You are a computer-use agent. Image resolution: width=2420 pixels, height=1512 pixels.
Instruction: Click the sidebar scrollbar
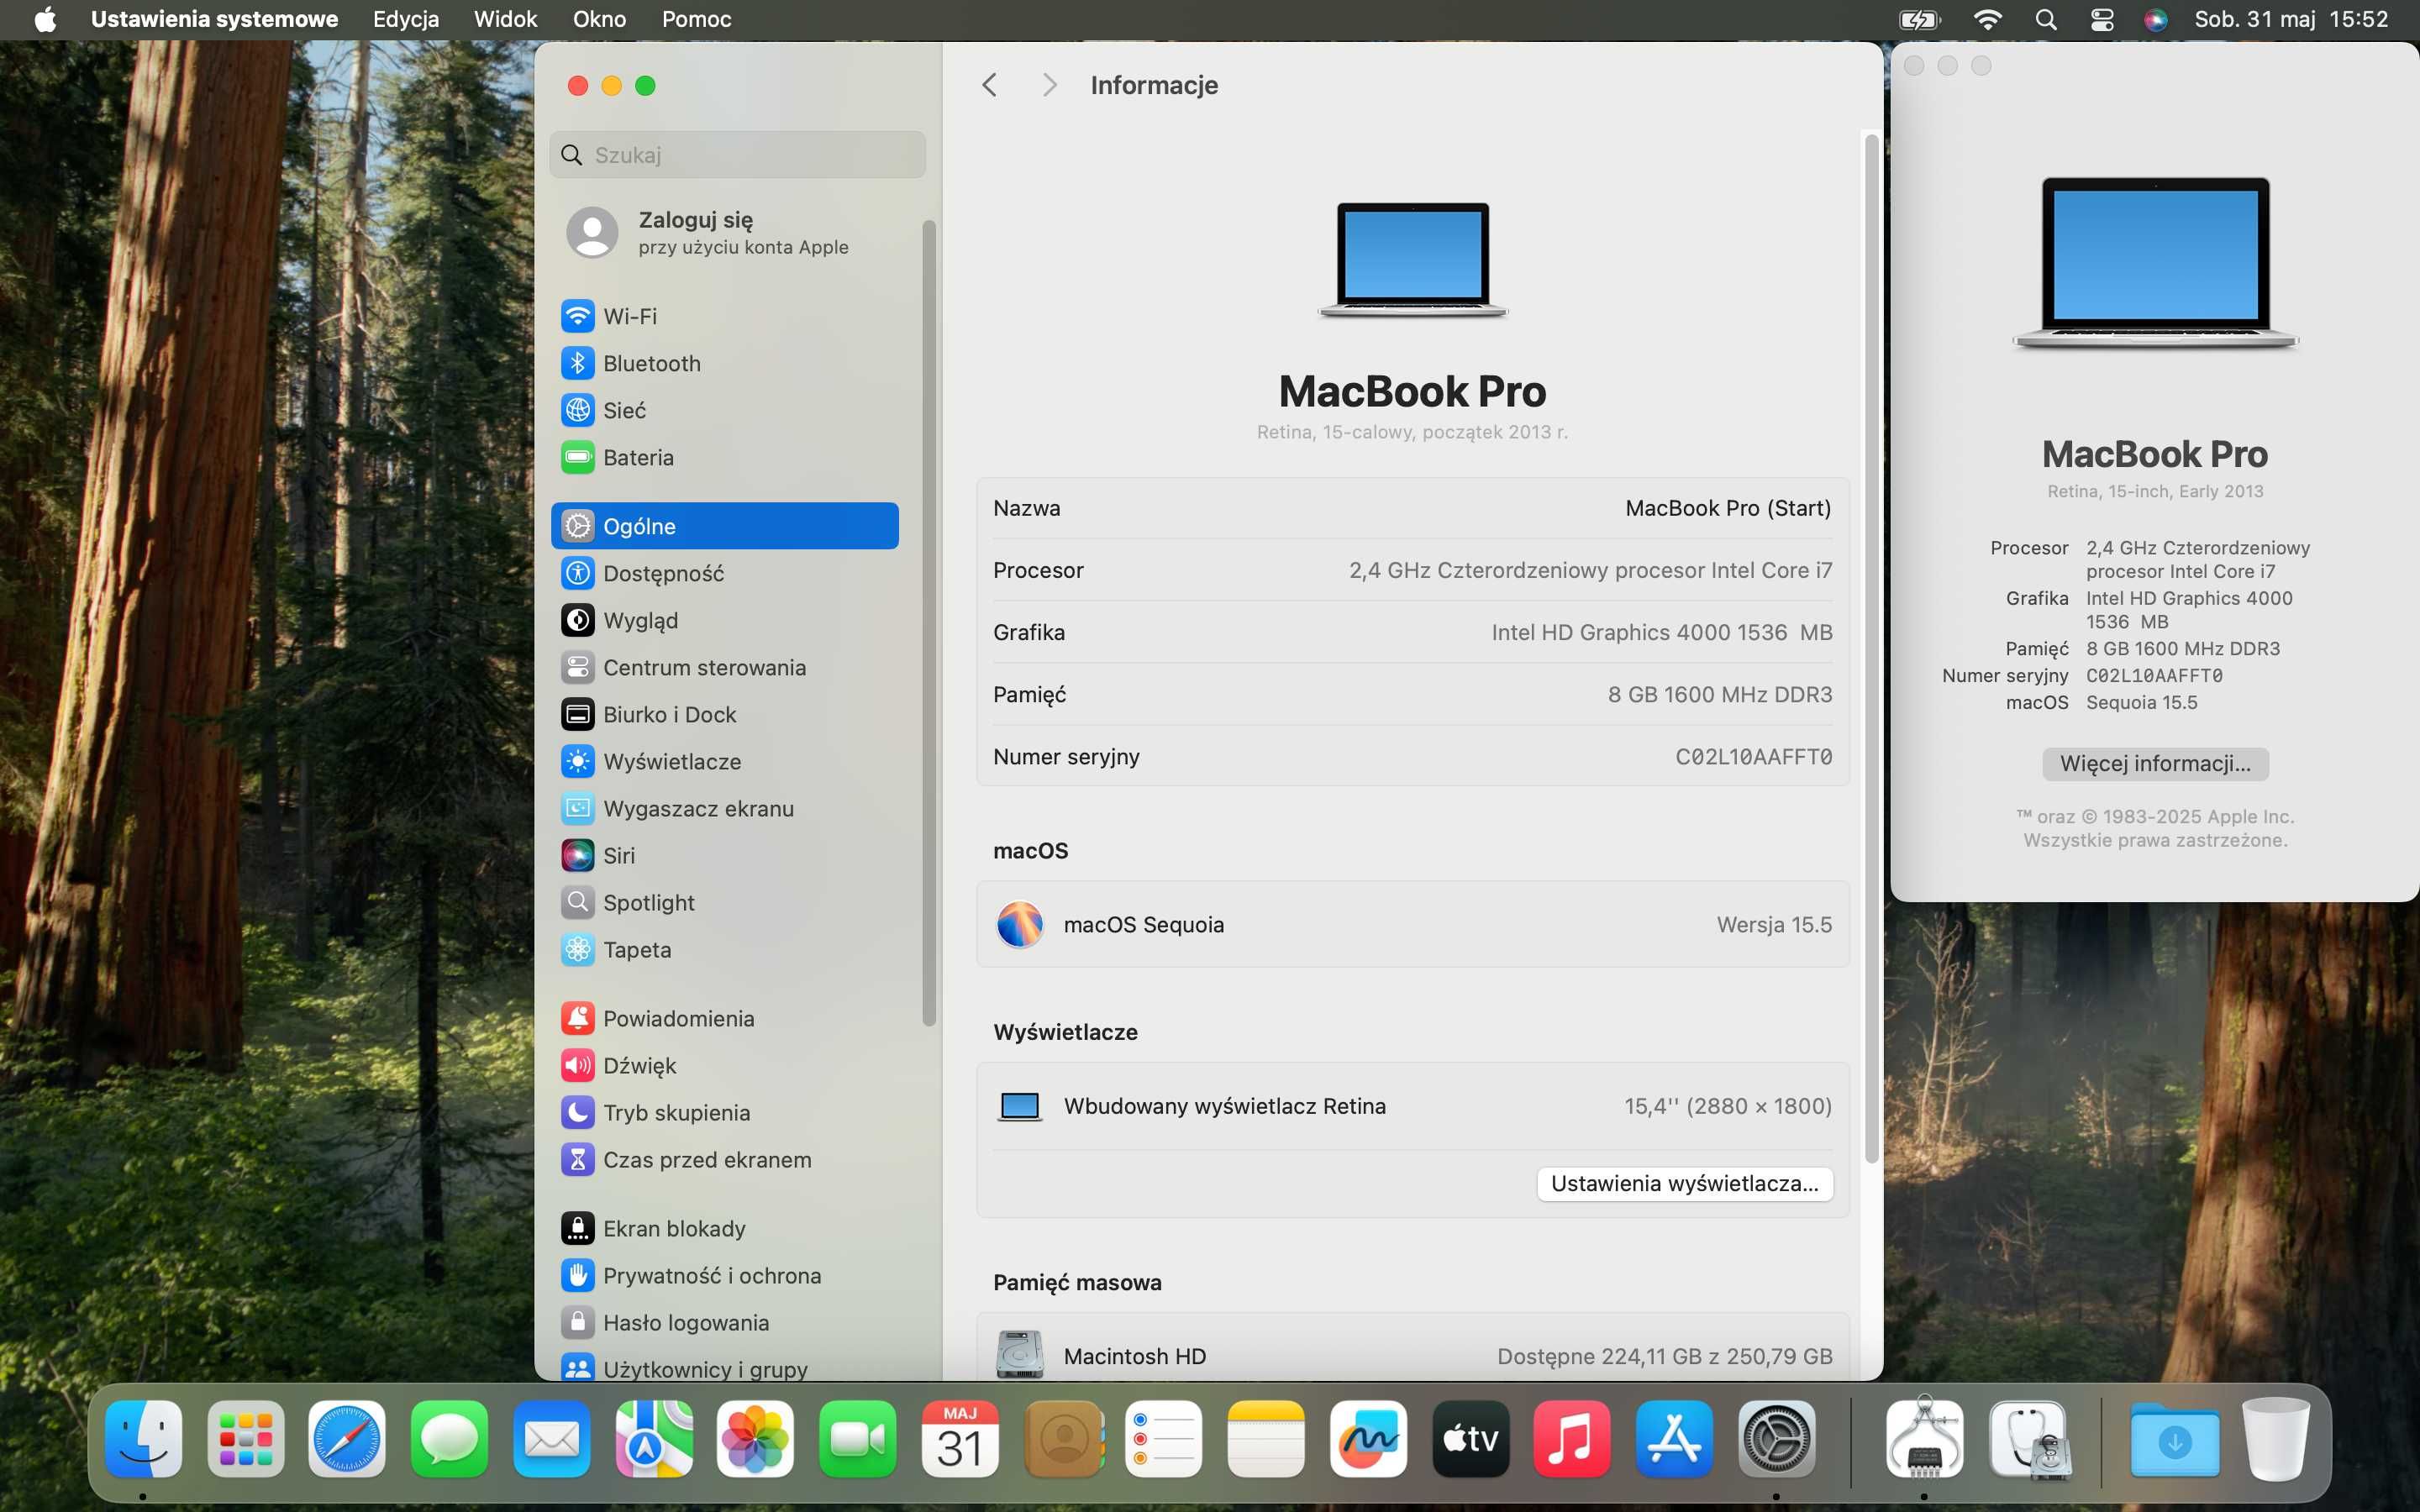pos(929,623)
